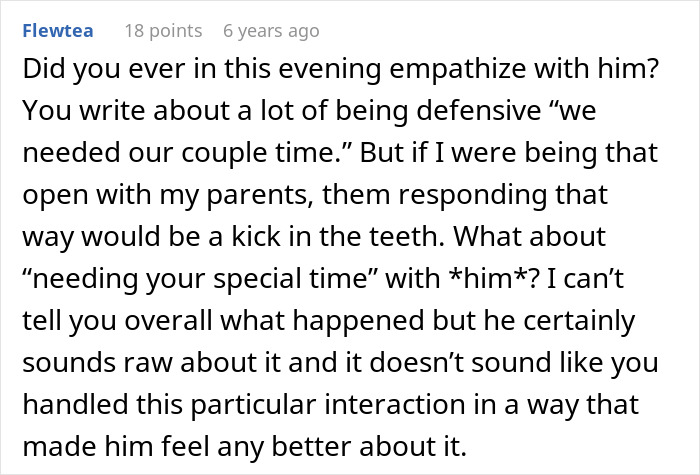Viewport: 700px width, 475px height.
Task: Click the 6 years ago timestamp
Action: [271, 31]
